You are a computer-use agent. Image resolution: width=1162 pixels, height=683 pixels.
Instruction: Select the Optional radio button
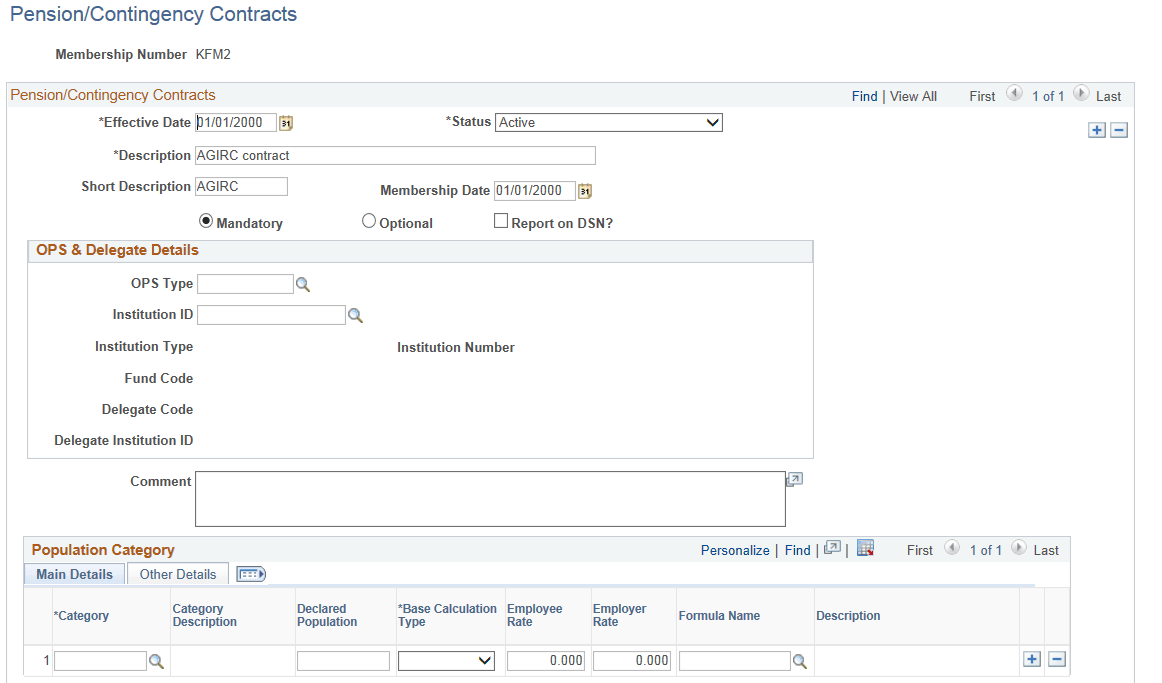(x=368, y=220)
